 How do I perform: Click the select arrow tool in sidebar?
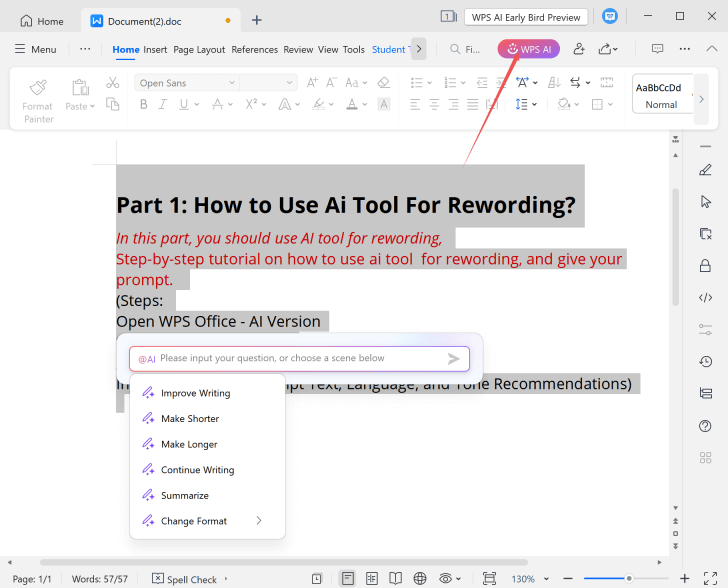tap(705, 201)
